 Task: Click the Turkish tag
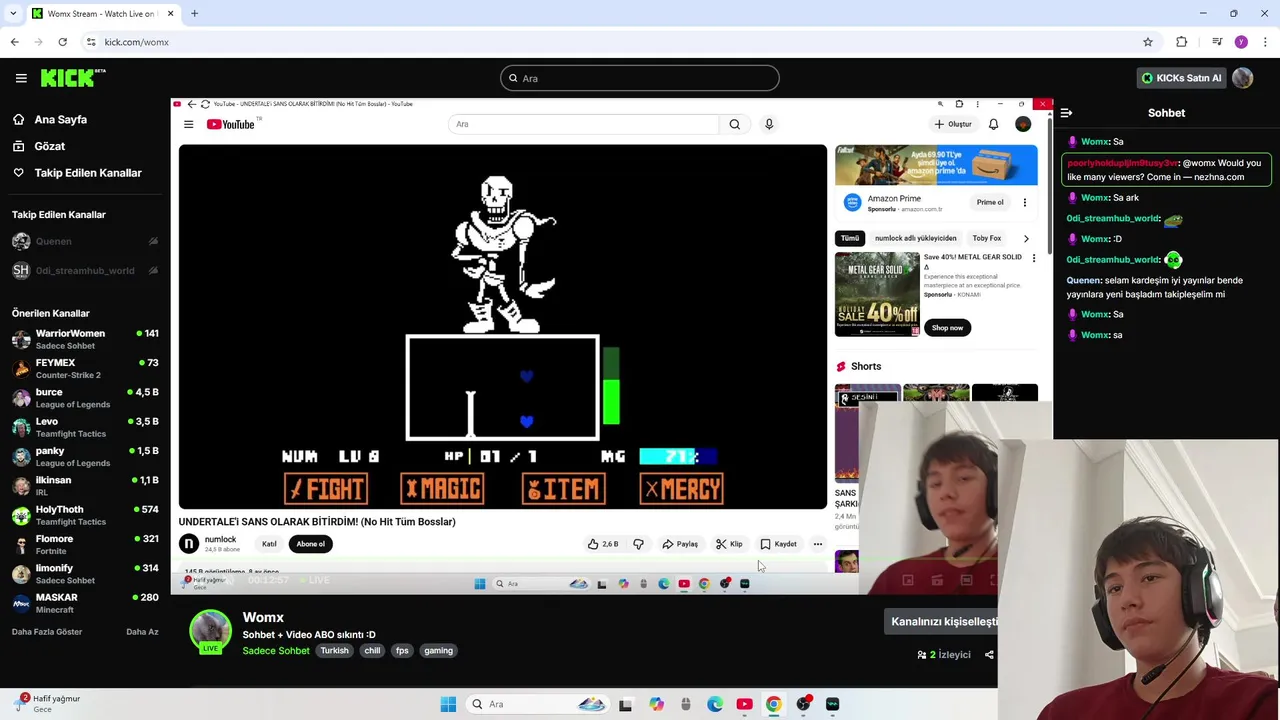click(335, 651)
